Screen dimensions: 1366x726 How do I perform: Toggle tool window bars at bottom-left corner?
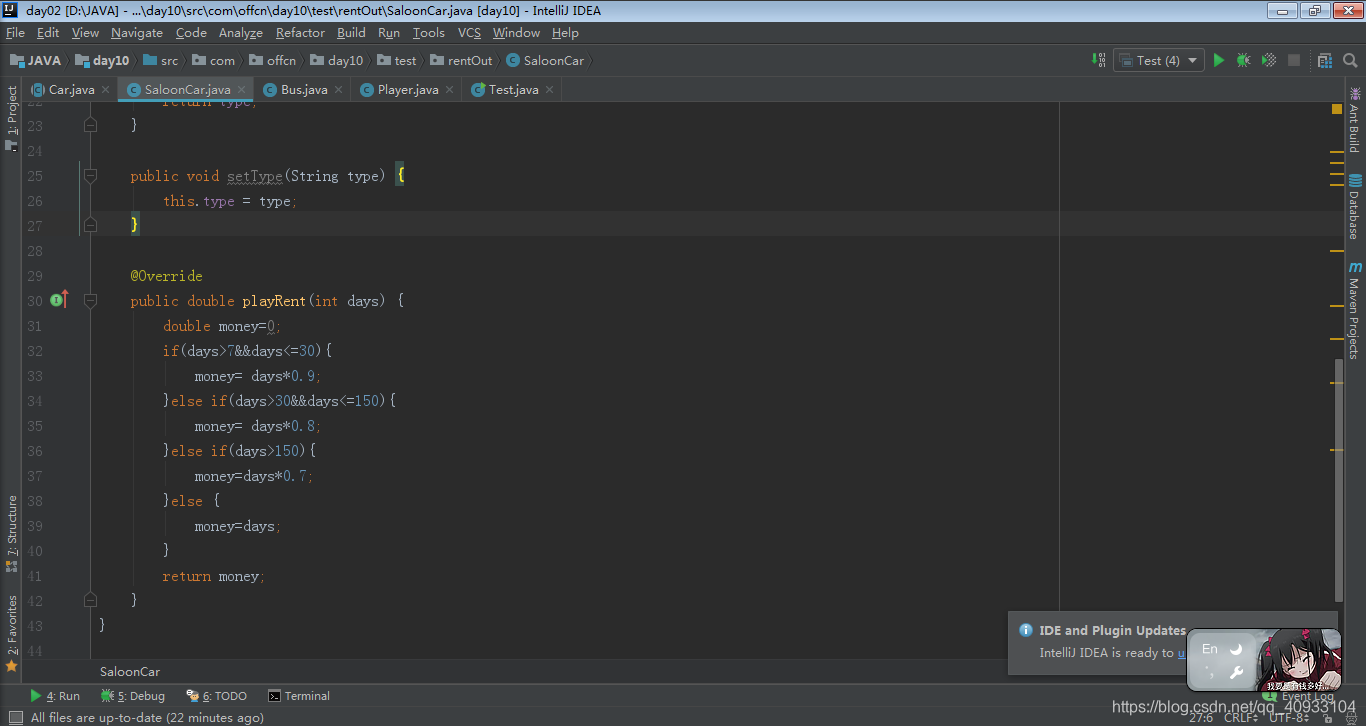click(x=14, y=717)
